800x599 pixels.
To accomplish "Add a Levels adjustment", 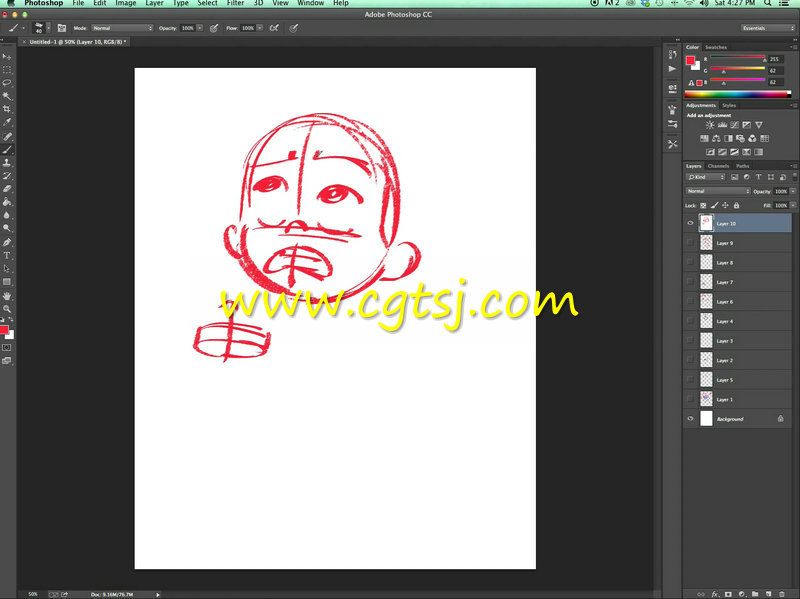I will [722, 125].
